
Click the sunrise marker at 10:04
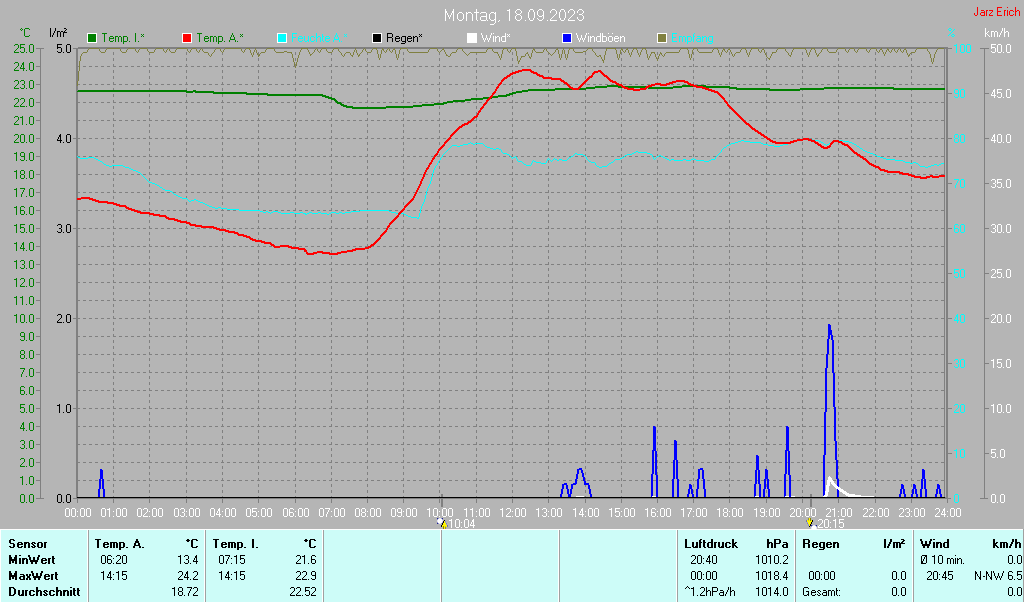coord(442,523)
